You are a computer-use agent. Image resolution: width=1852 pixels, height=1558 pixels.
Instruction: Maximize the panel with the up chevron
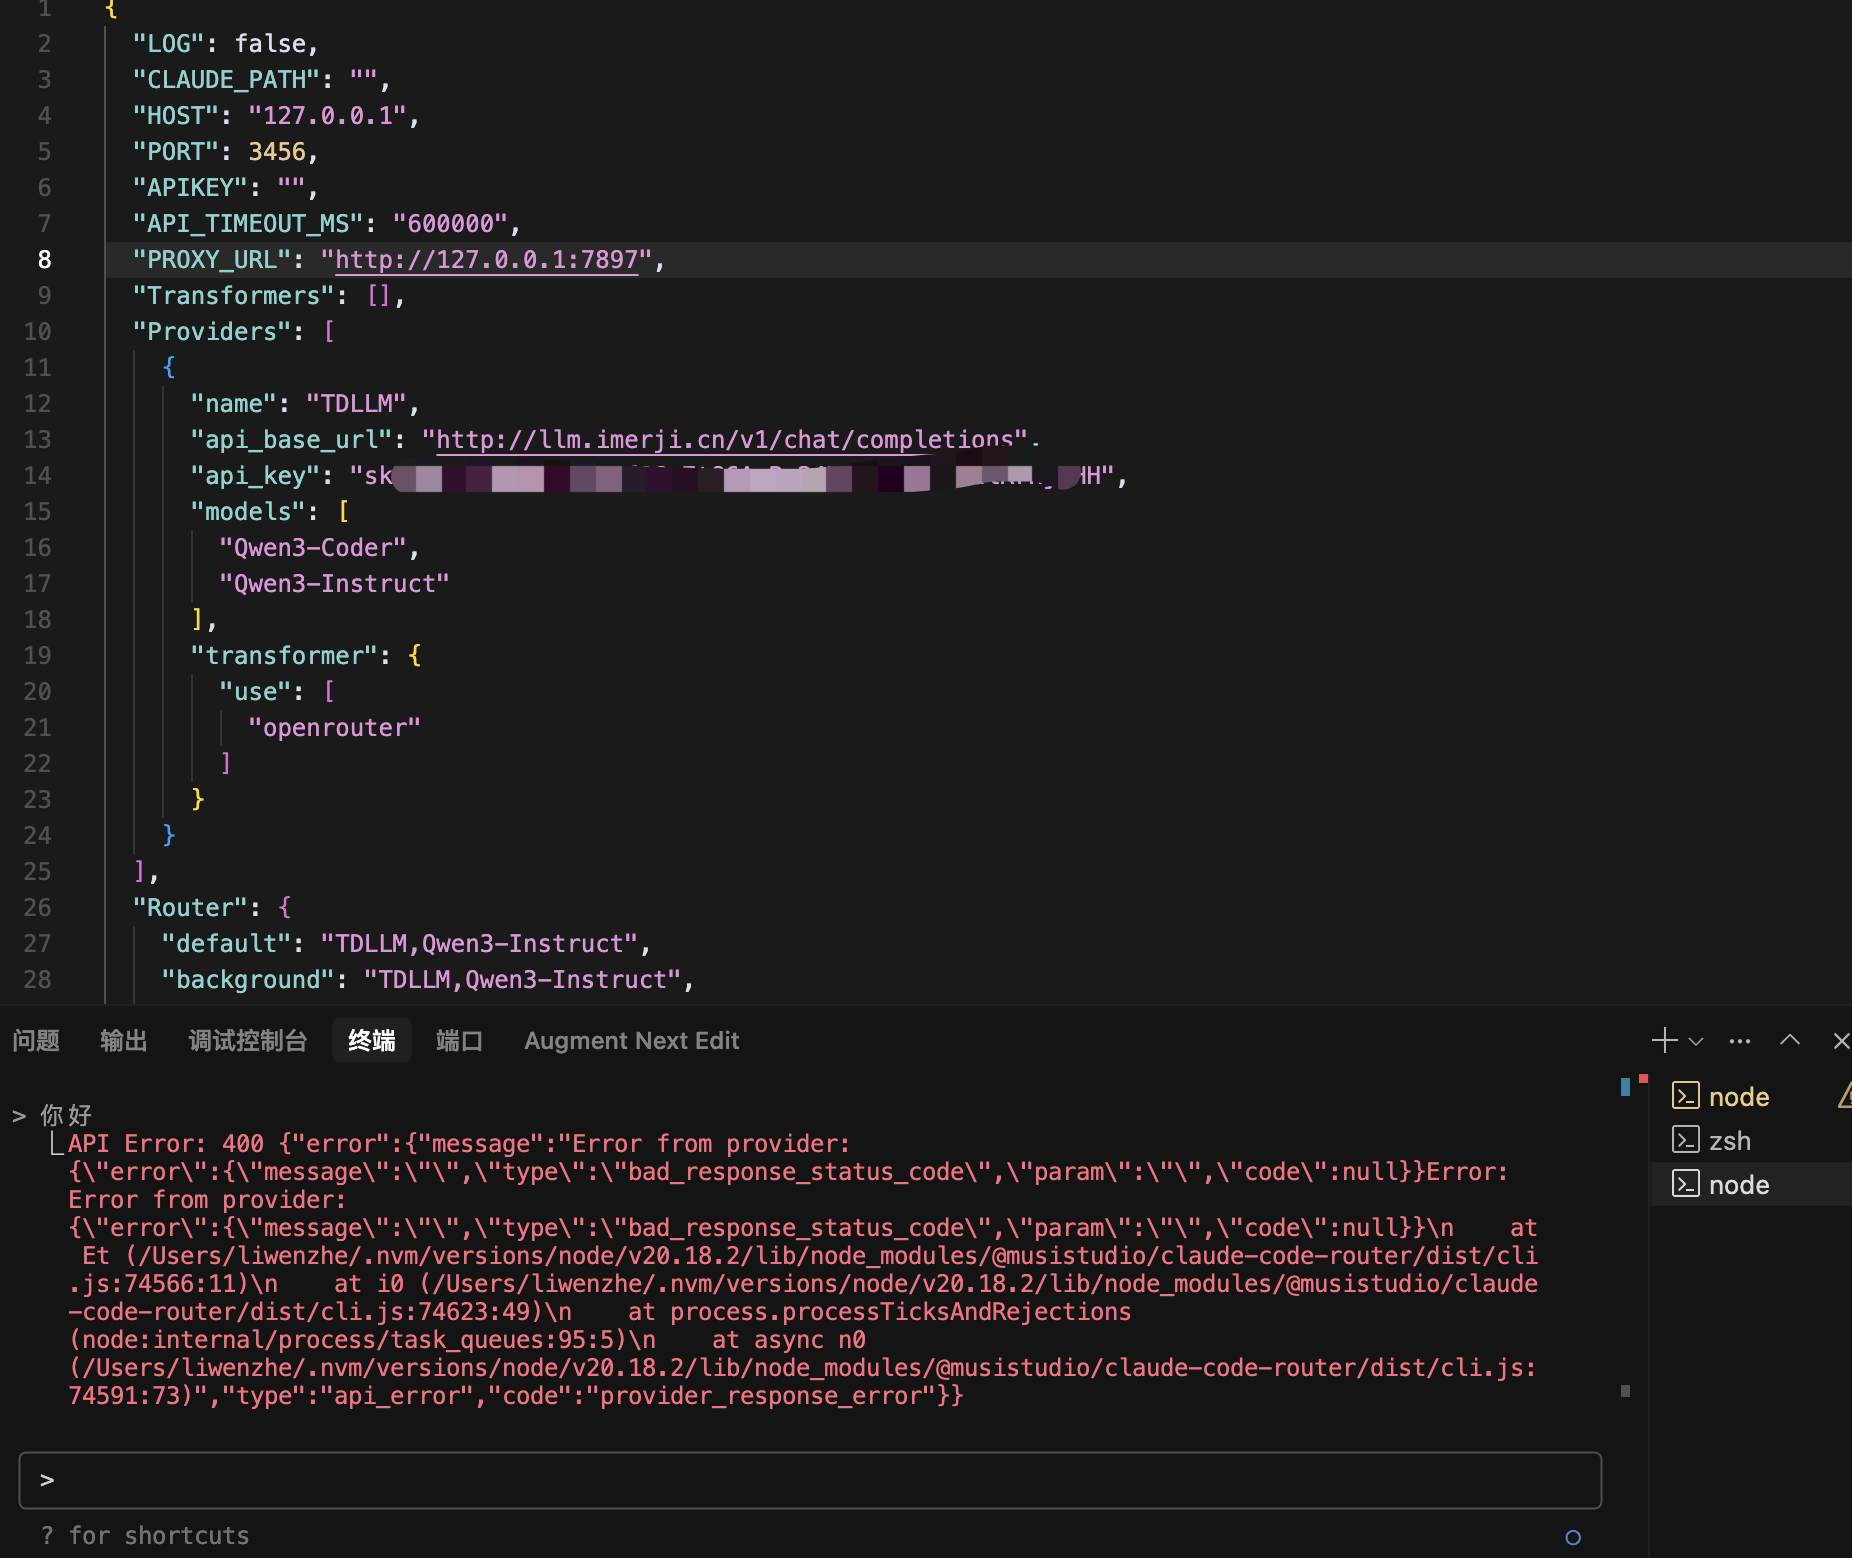tap(1790, 1040)
